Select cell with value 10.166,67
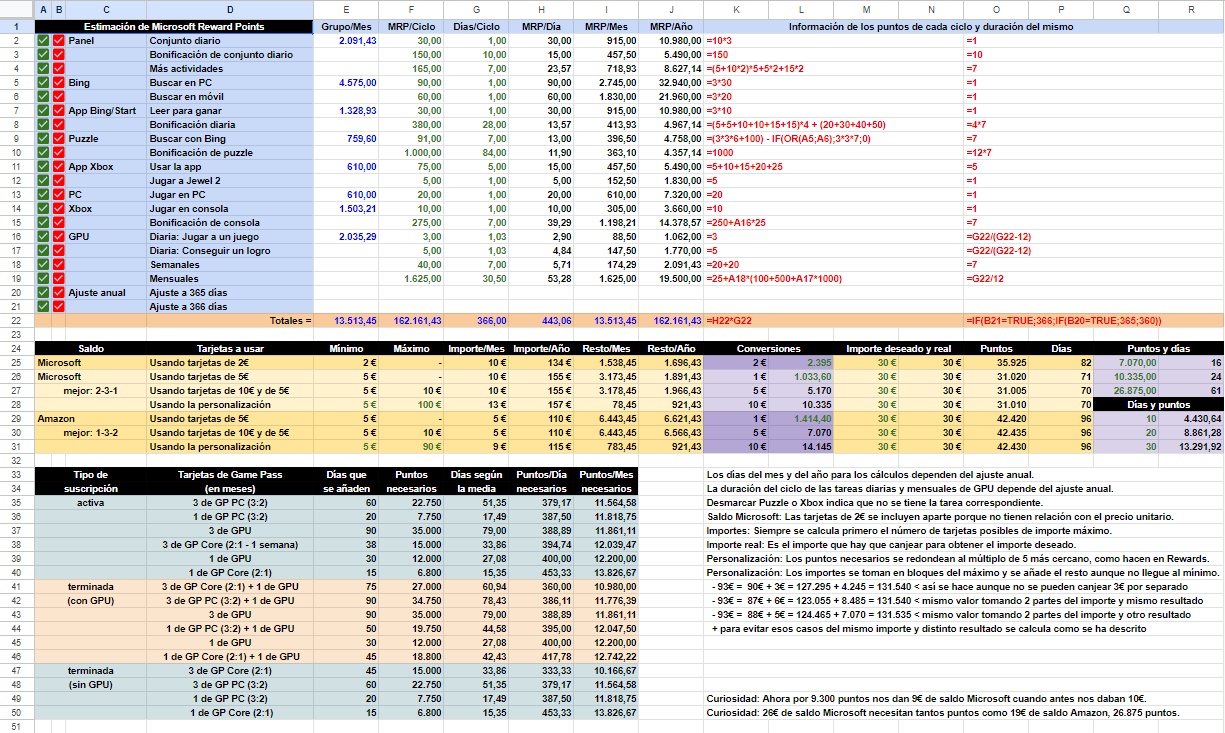Screen dimensions: 1225x733 606,670
